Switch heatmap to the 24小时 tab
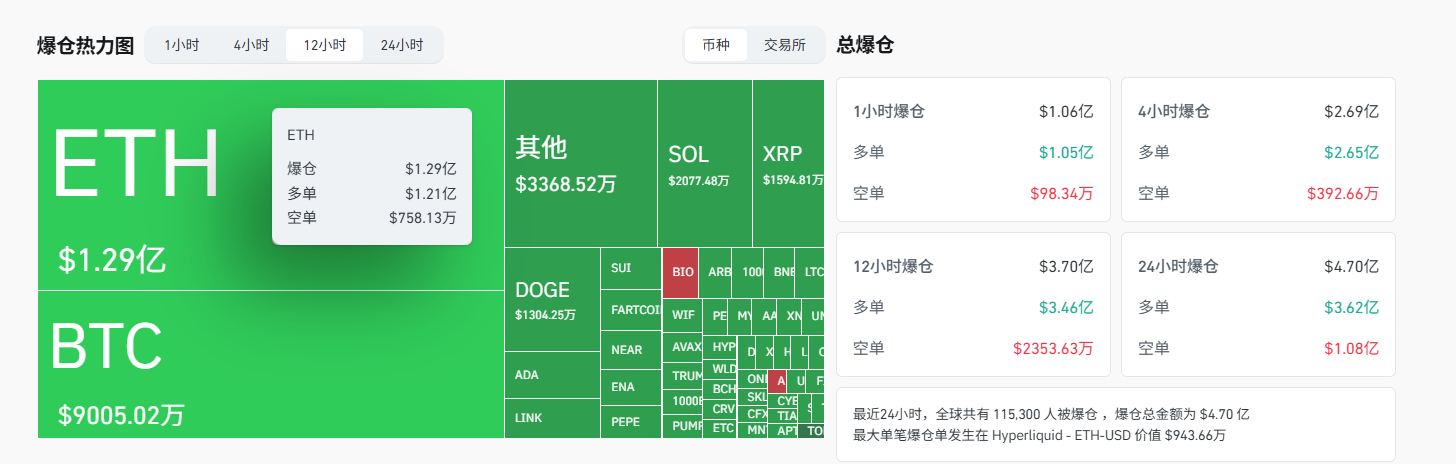This screenshot has width=1456, height=464. [401, 45]
